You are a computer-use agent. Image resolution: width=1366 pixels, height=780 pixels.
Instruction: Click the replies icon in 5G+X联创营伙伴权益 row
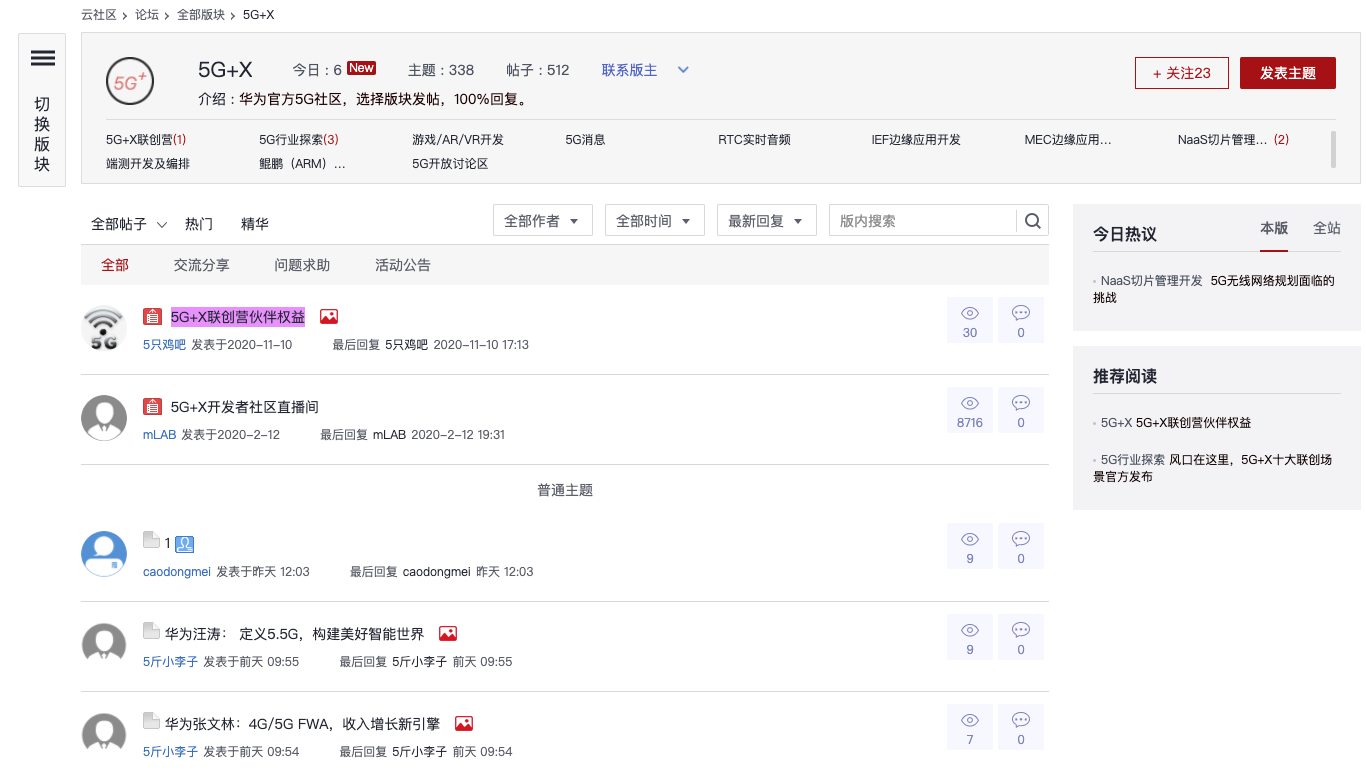click(x=1021, y=313)
